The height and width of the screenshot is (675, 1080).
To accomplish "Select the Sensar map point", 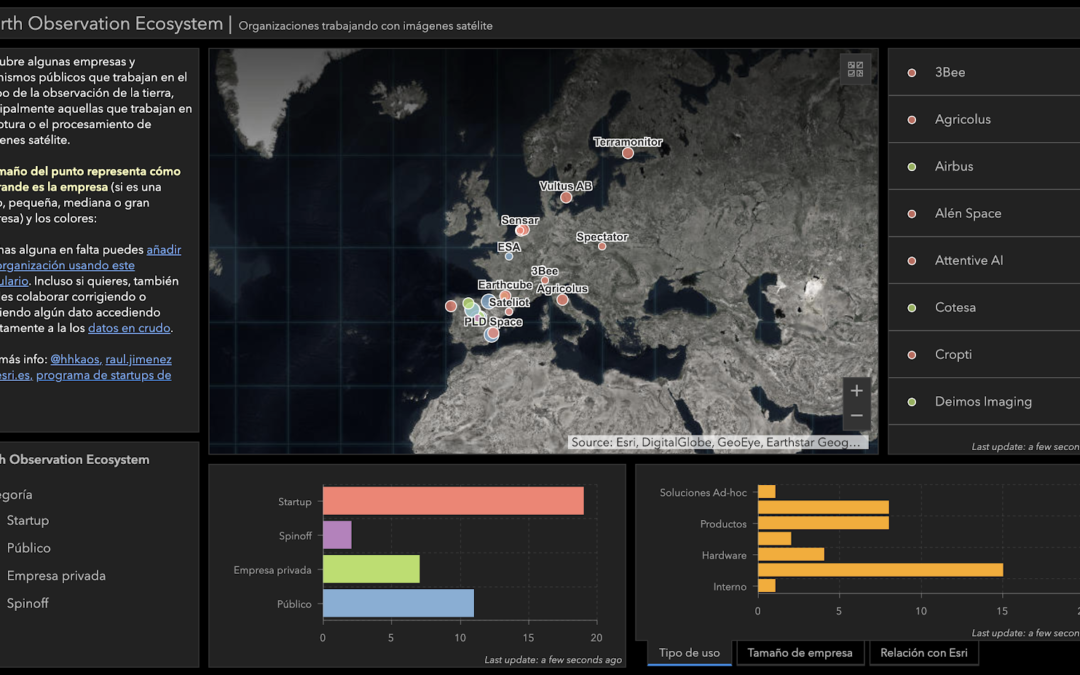I will 521,230.
